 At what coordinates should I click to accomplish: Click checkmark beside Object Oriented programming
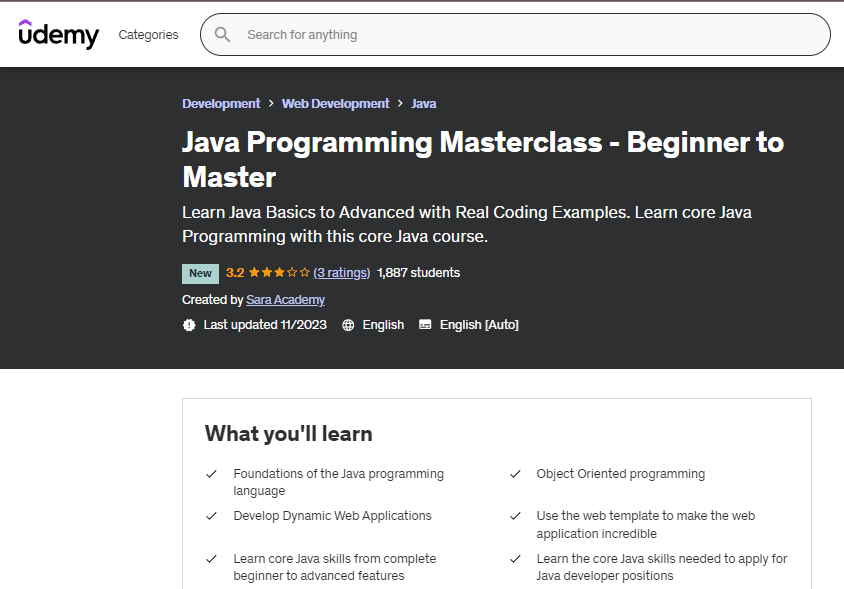coord(515,474)
